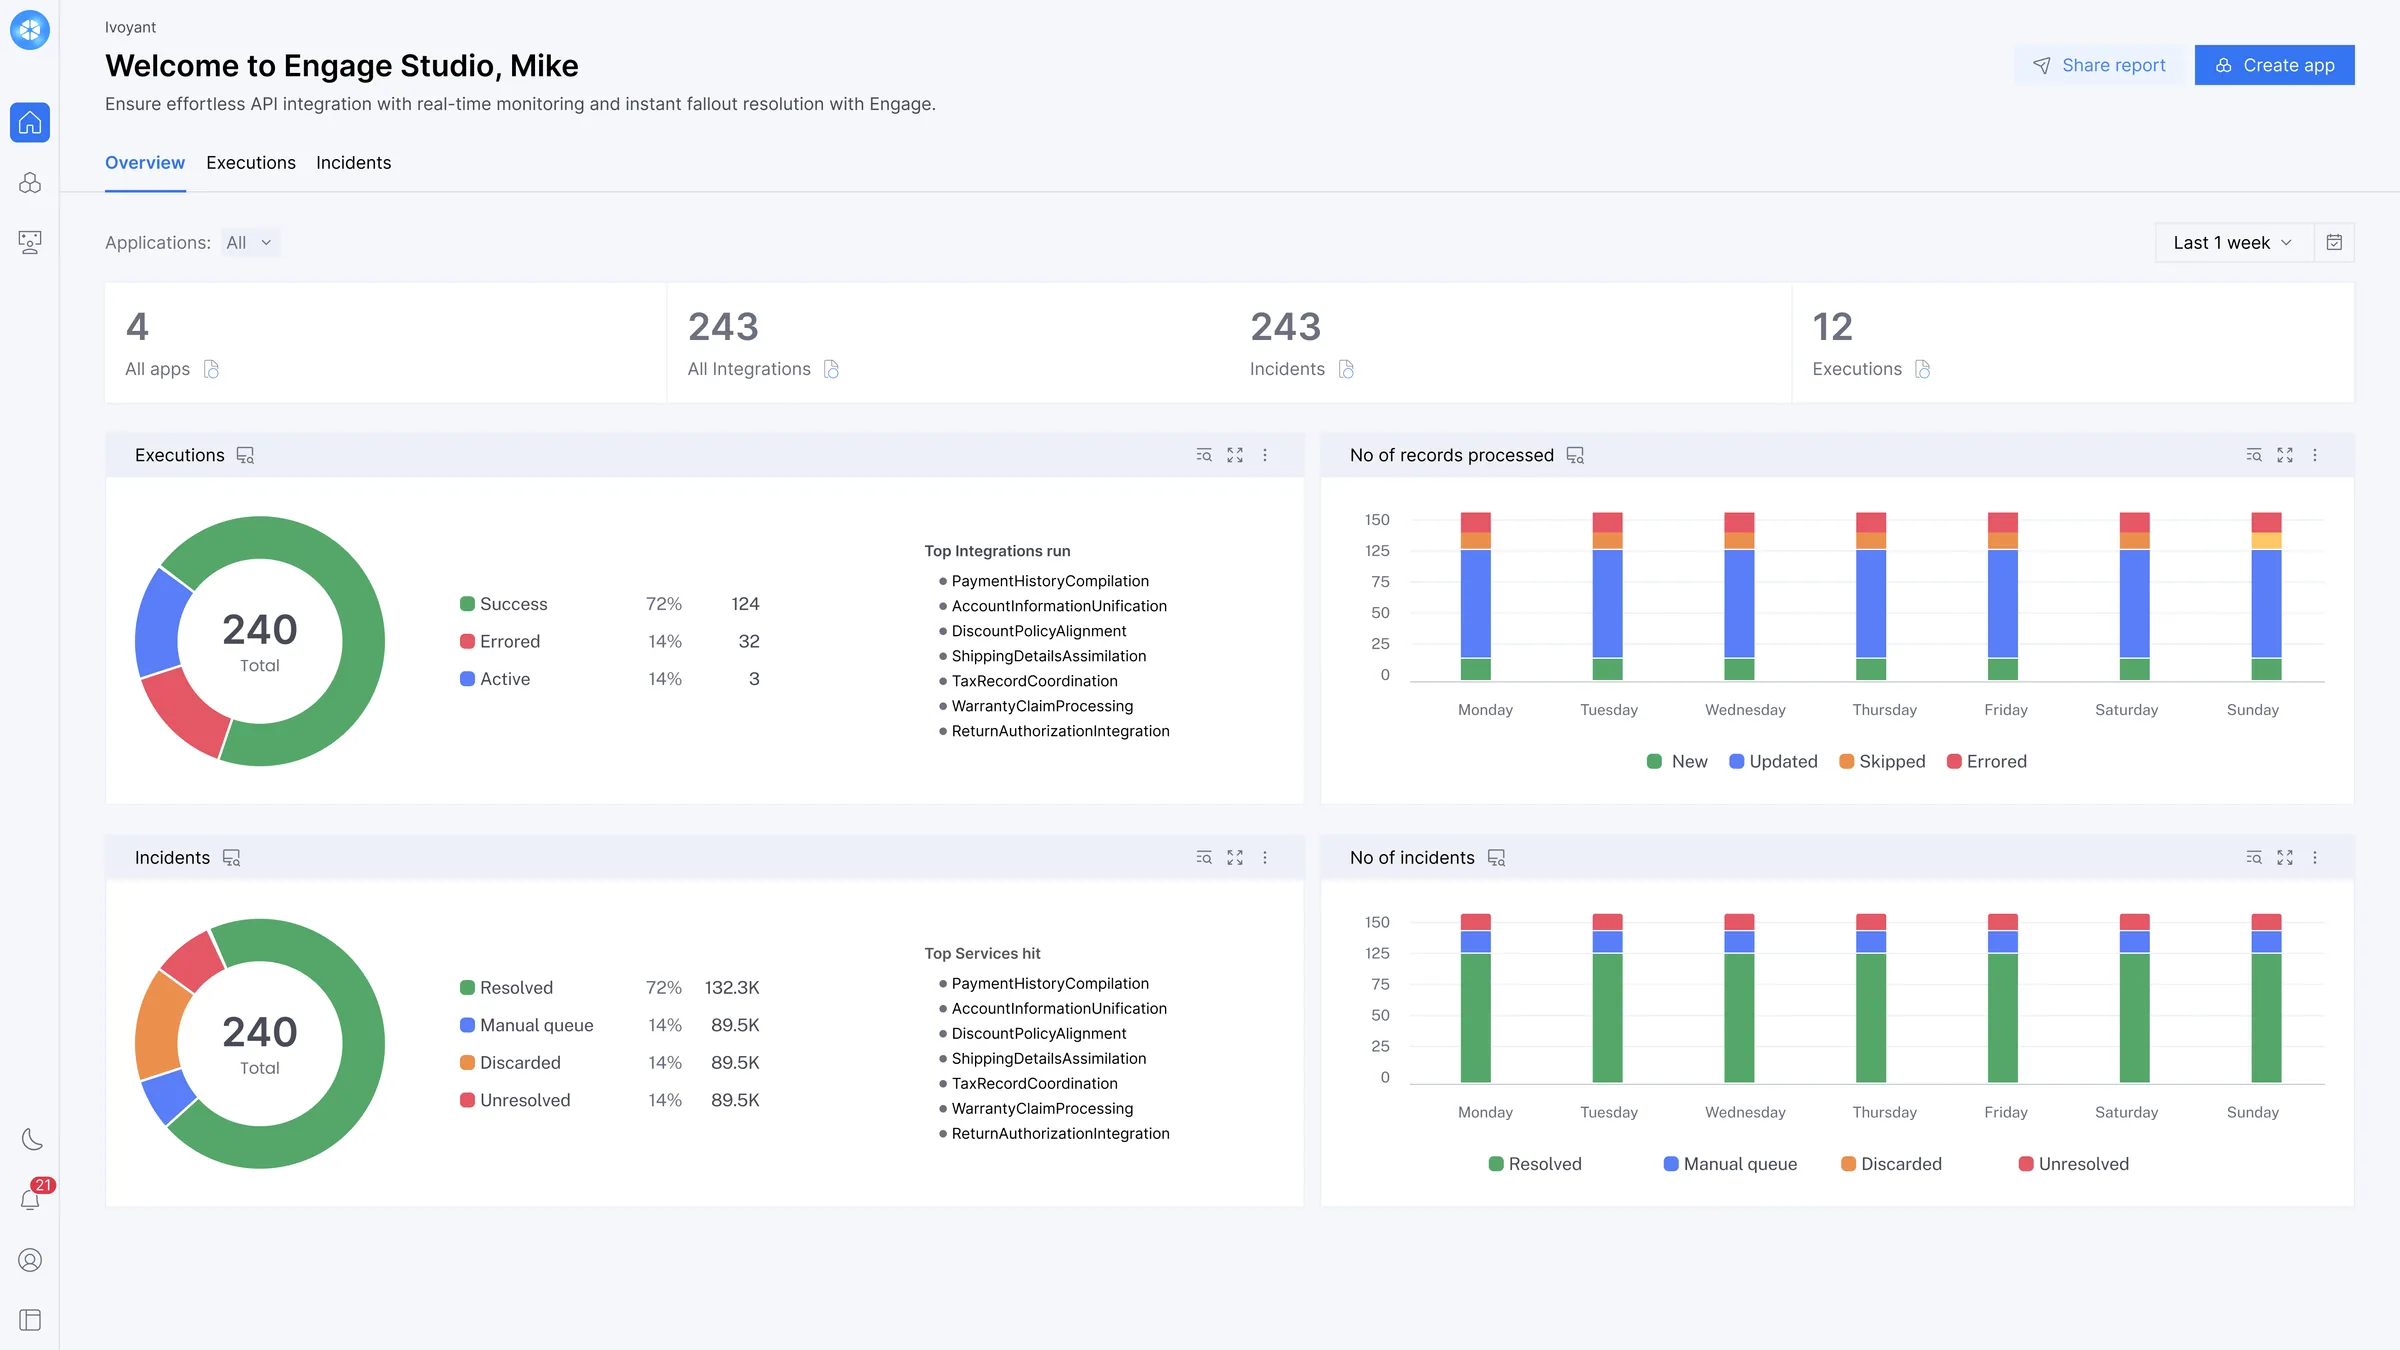Open the search filter icon in the Incidents panel
2400x1350 pixels.
[1204, 858]
